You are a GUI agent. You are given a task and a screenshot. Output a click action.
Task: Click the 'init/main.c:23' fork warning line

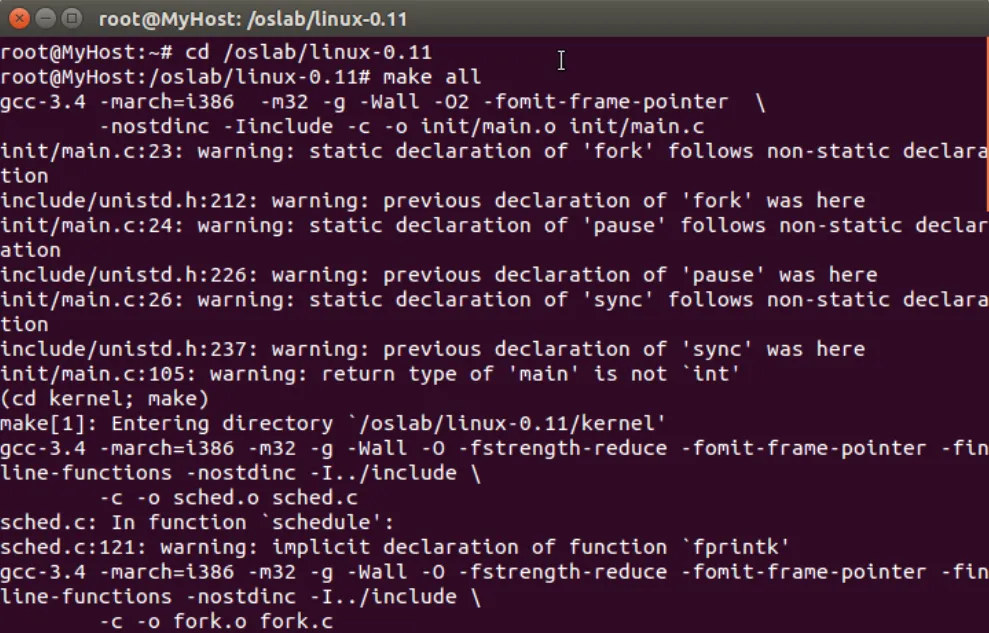tap(494, 163)
